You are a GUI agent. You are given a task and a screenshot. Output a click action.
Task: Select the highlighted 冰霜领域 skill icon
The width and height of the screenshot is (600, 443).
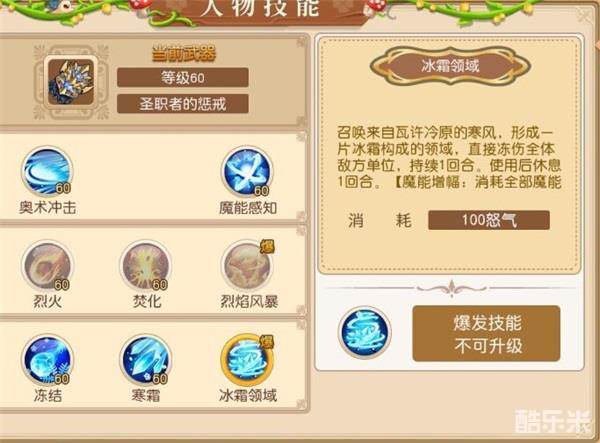[247, 360]
